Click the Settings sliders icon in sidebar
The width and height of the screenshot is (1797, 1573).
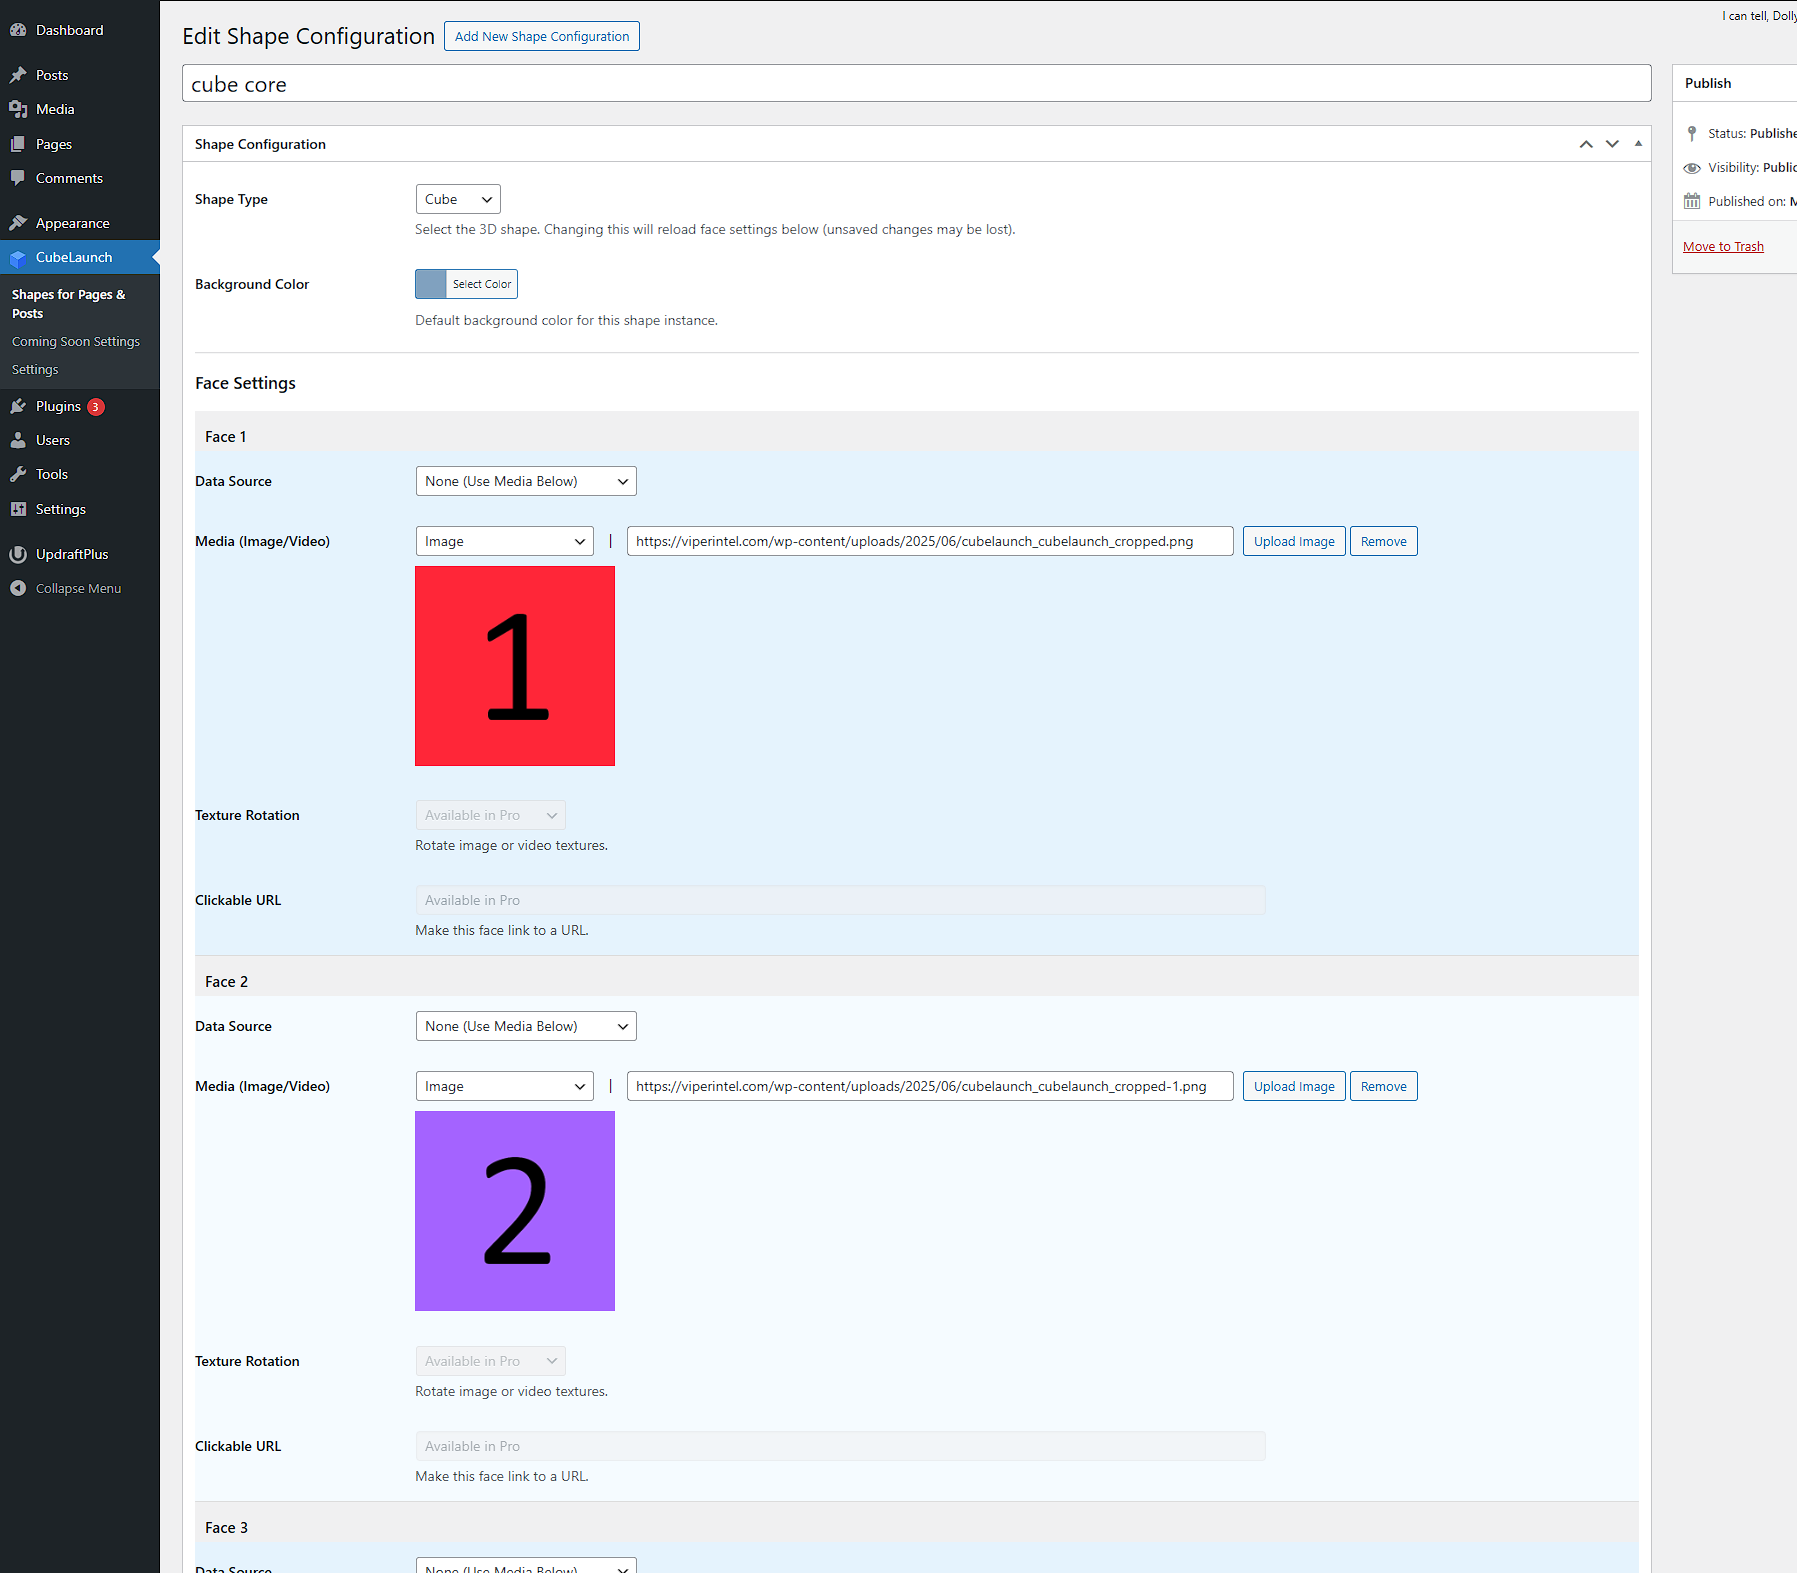[18, 509]
